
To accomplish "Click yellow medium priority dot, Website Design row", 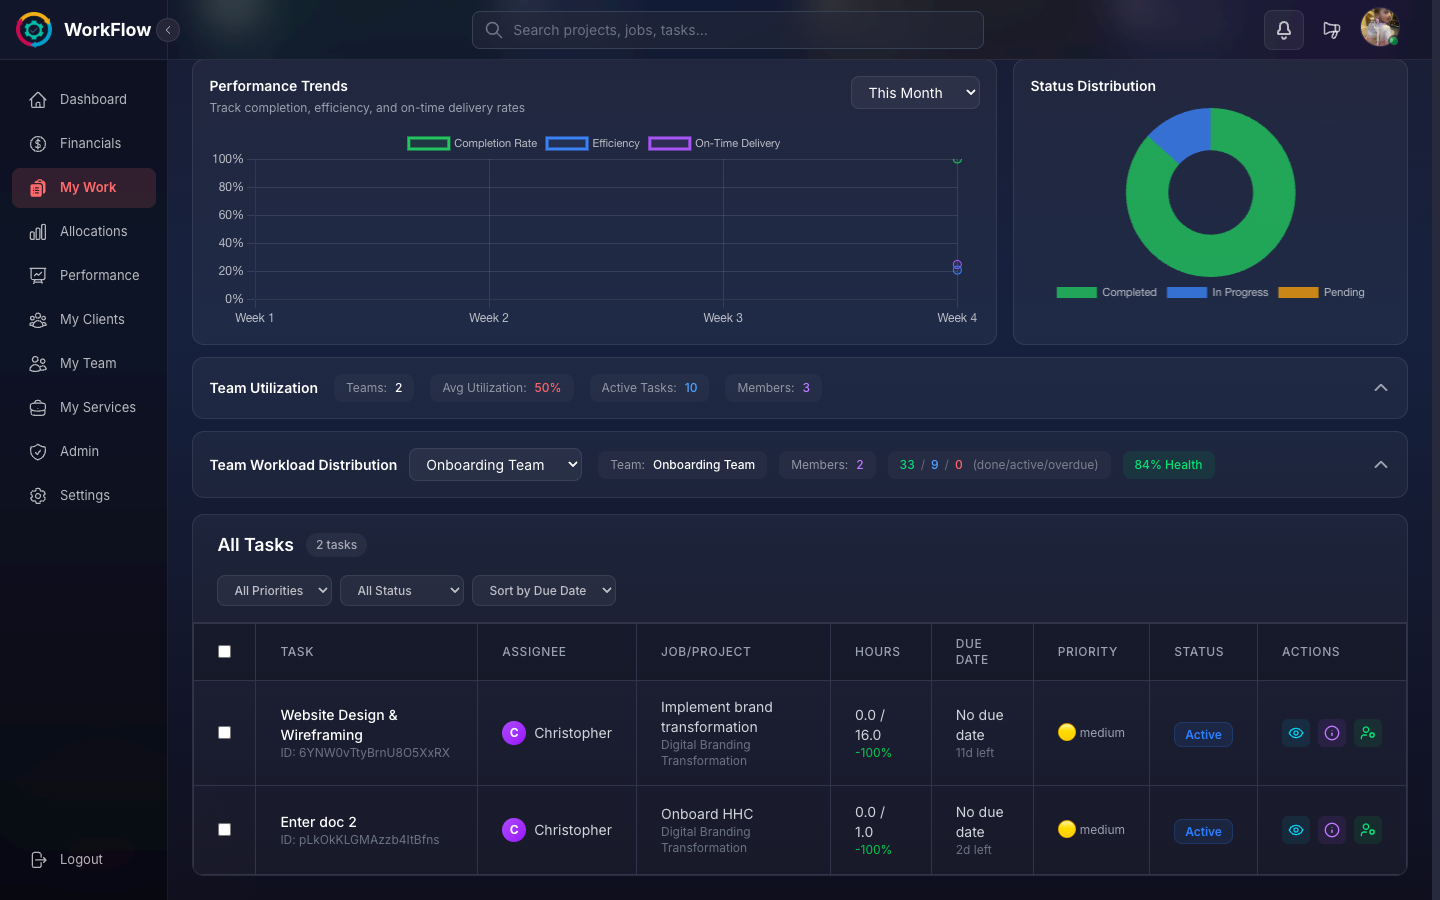I will click(1067, 732).
